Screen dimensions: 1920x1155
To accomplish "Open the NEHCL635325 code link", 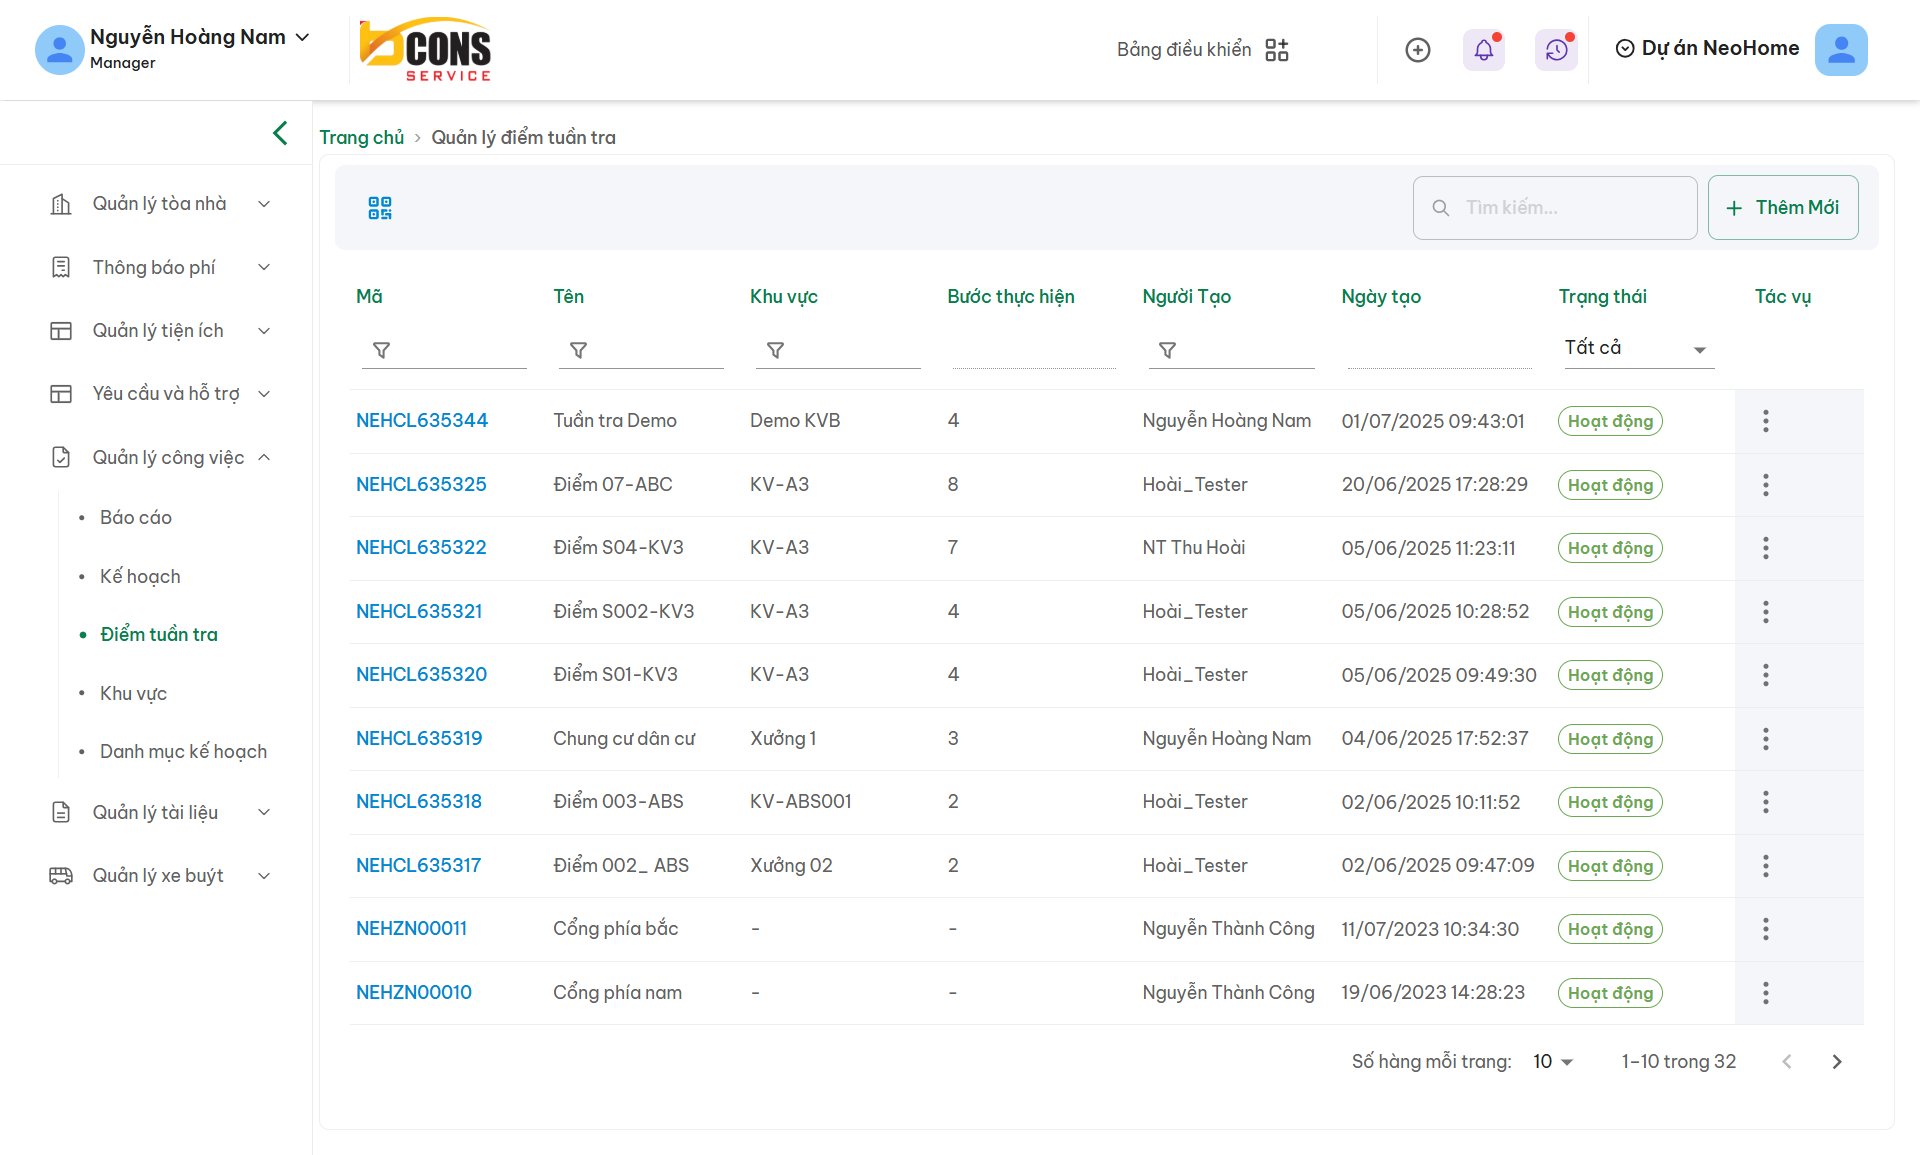I will coord(421,485).
